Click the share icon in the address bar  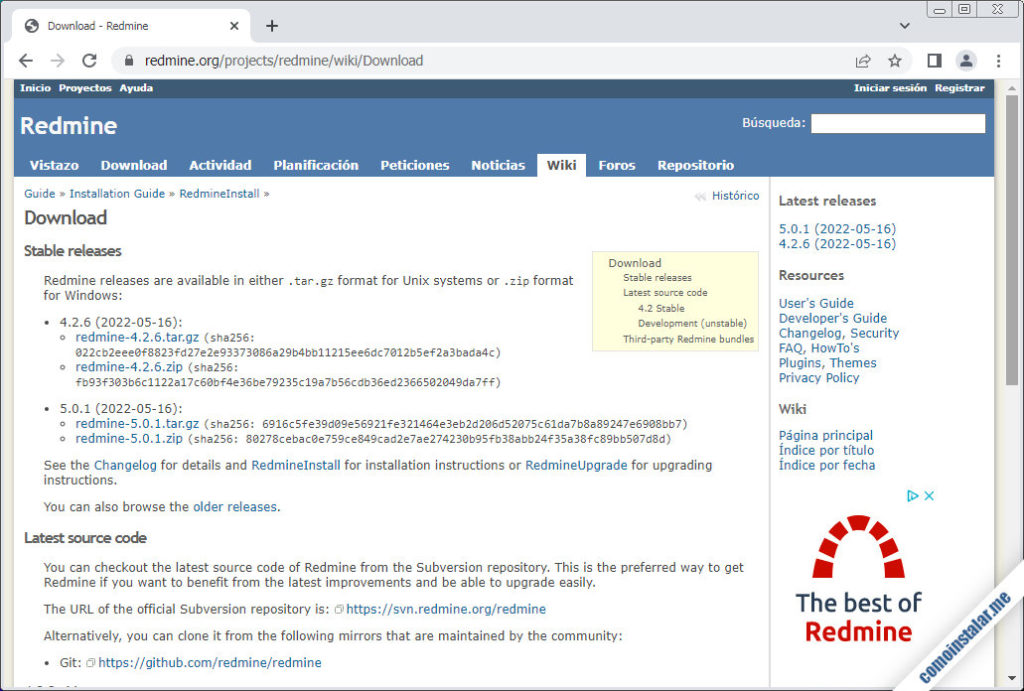pyautogui.click(x=862, y=61)
